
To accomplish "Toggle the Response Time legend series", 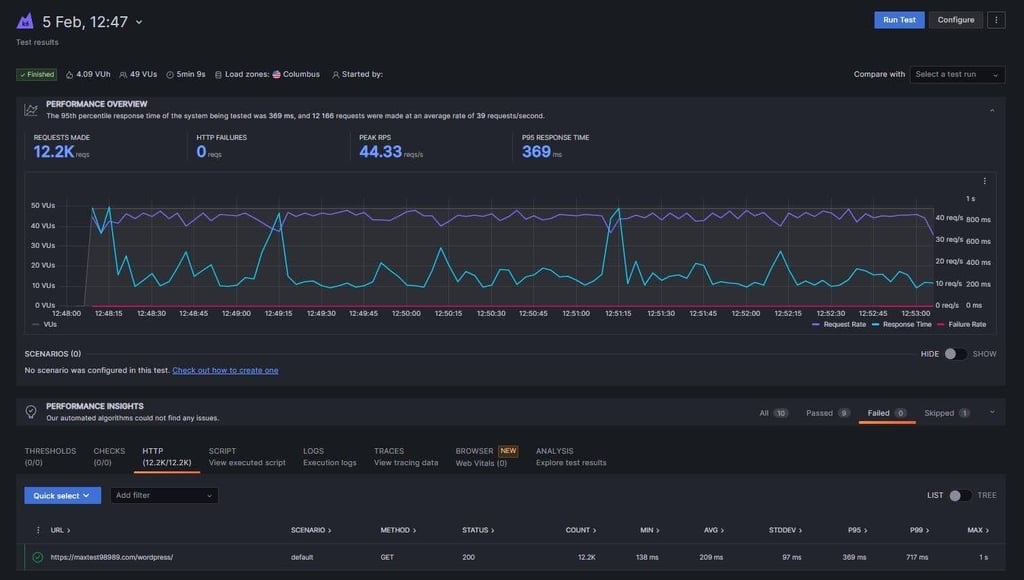I will (901, 325).
